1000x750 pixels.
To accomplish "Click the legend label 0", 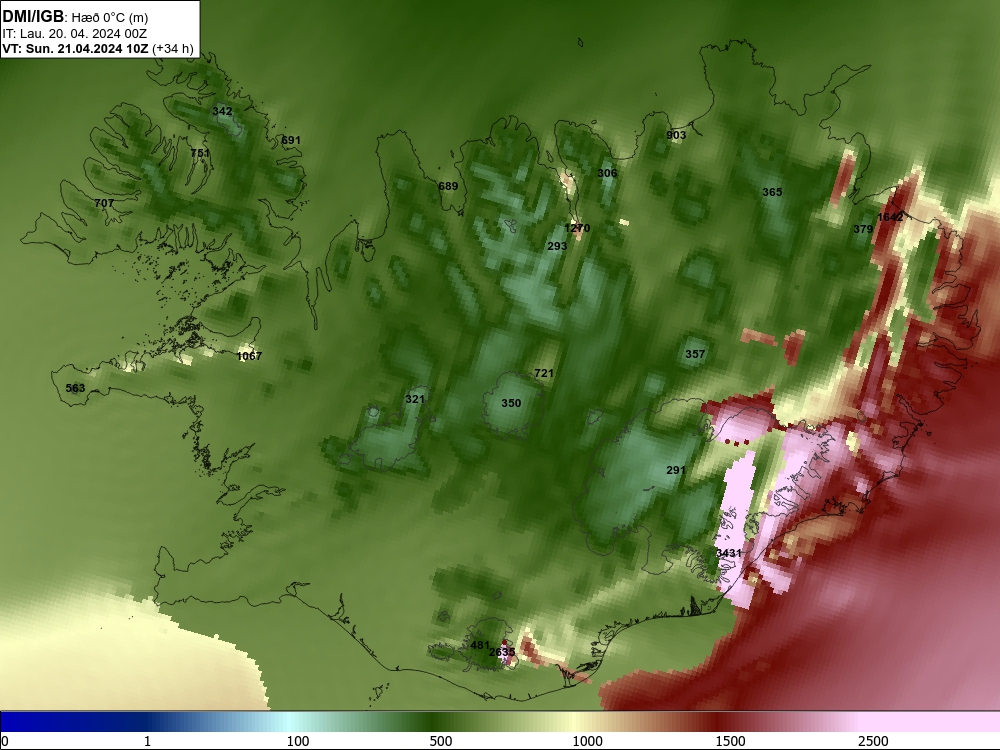I will coord(5,741).
